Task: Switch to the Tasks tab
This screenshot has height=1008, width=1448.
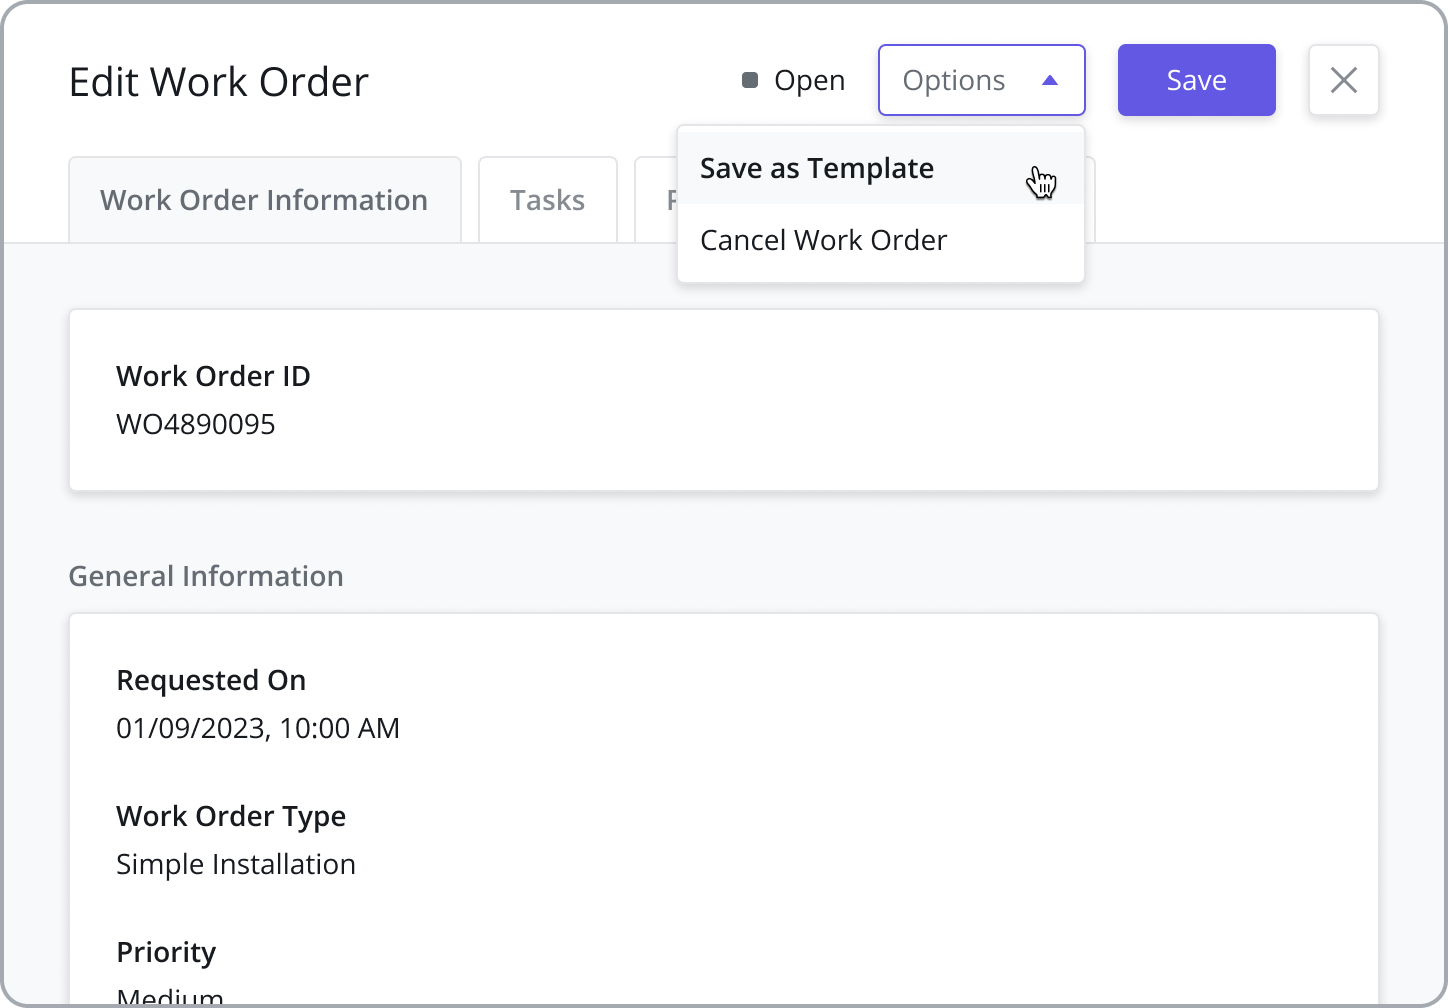Action: (547, 200)
